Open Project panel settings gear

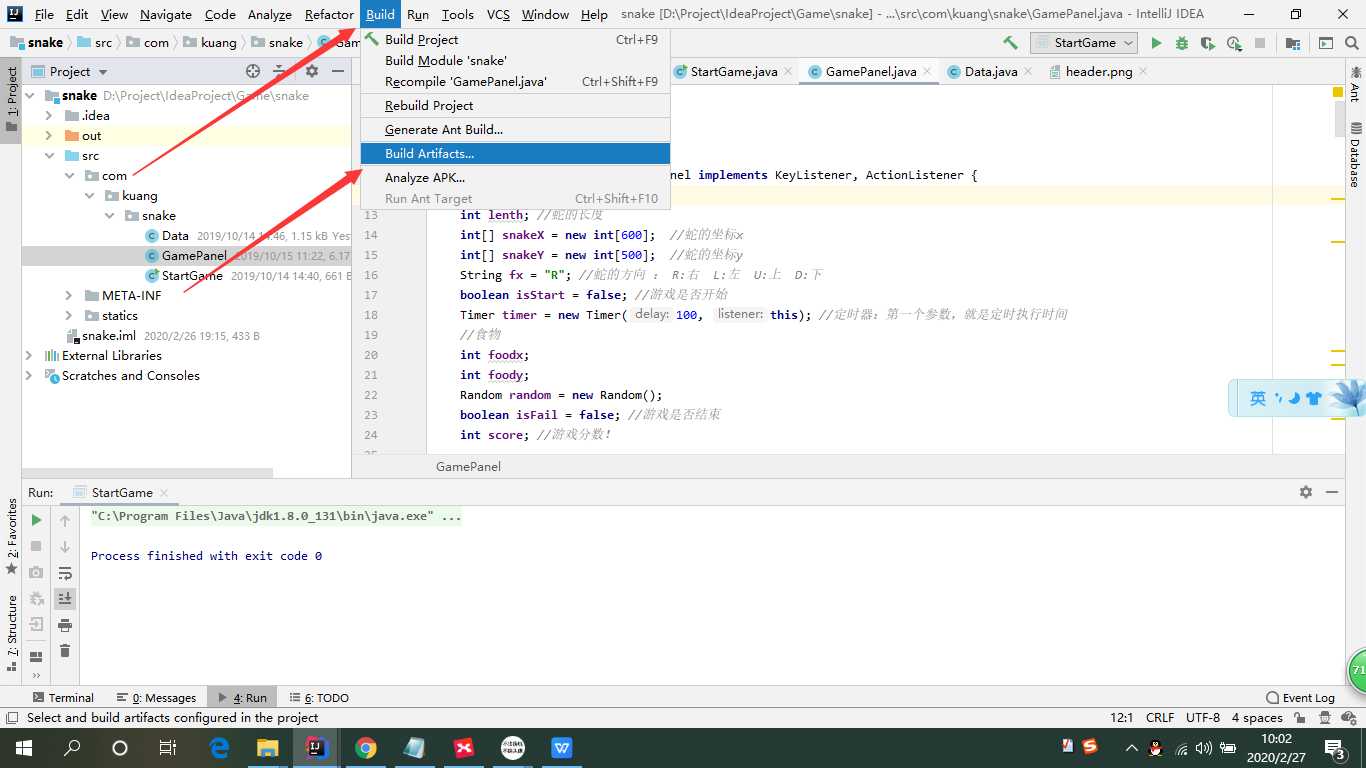(312, 71)
